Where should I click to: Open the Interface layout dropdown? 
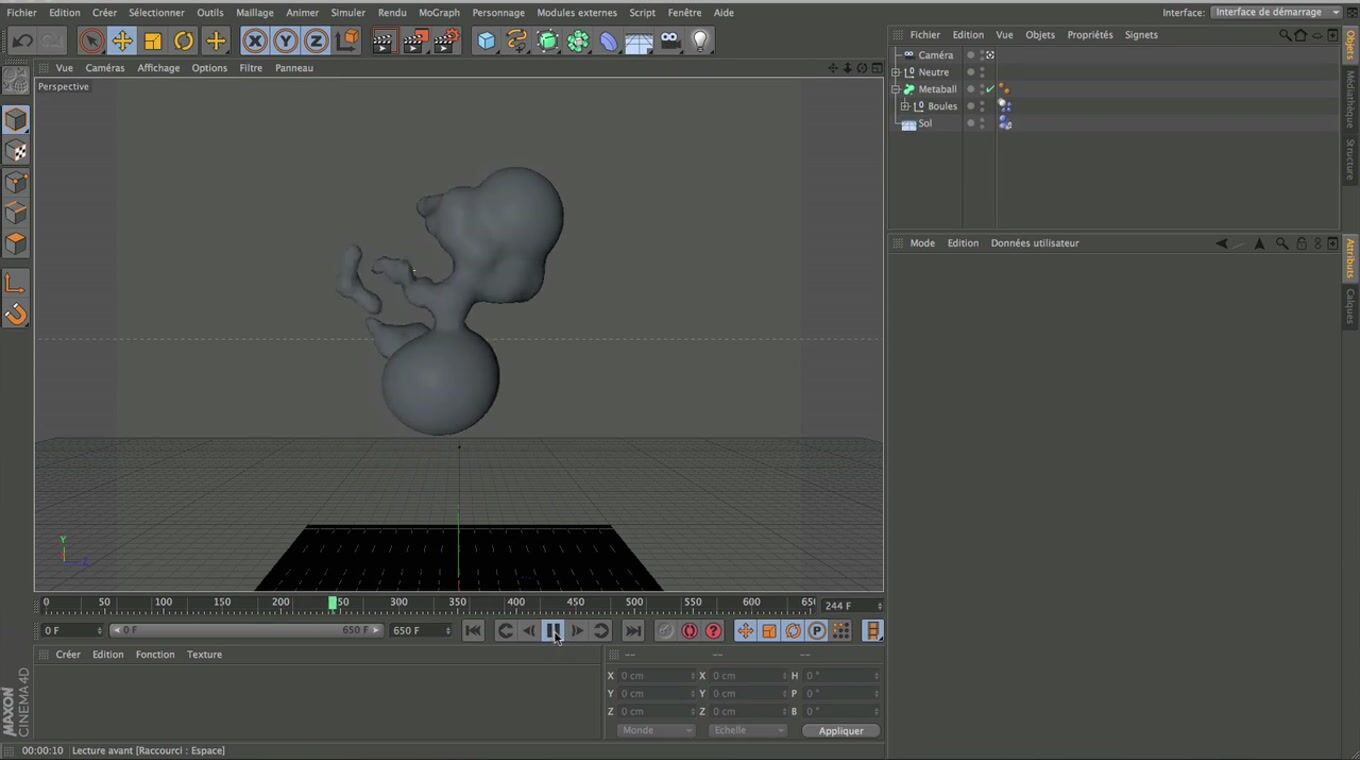point(1276,12)
